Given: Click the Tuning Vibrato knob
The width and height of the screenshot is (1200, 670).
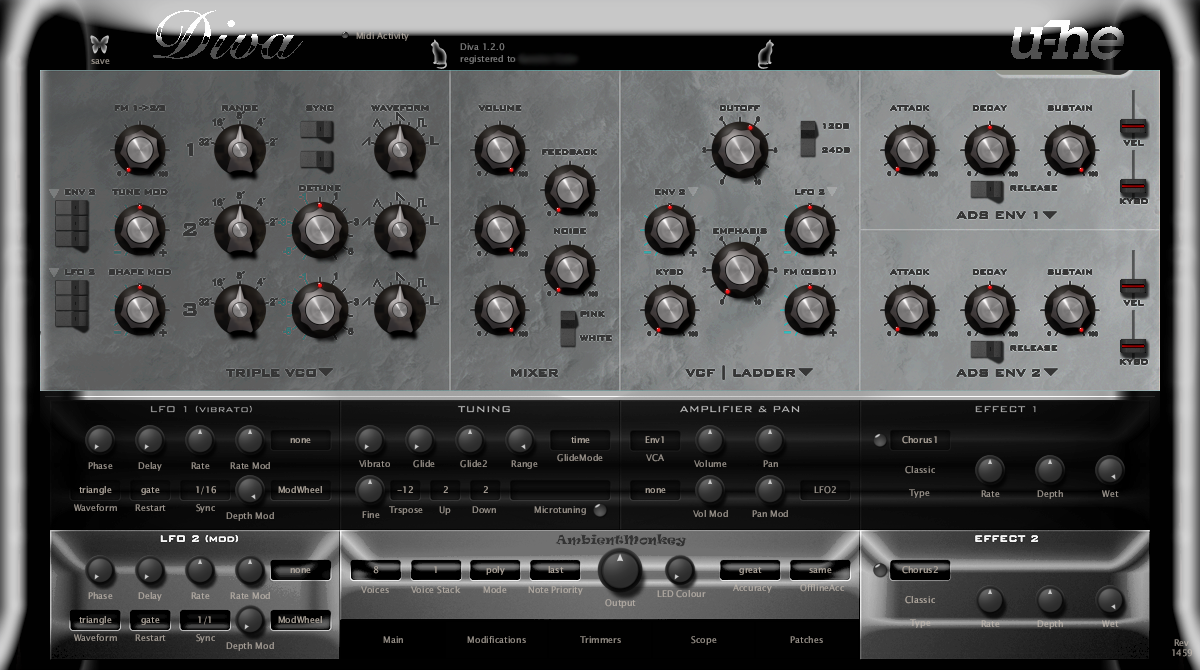Looking at the screenshot, I should (370, 439).
